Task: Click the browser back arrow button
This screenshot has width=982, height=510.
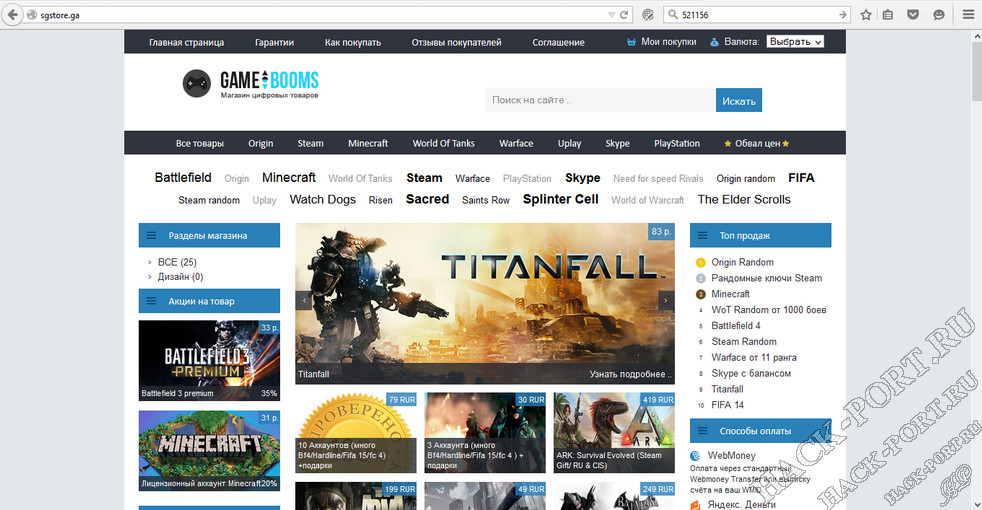Action: click(x=13, y=14)
